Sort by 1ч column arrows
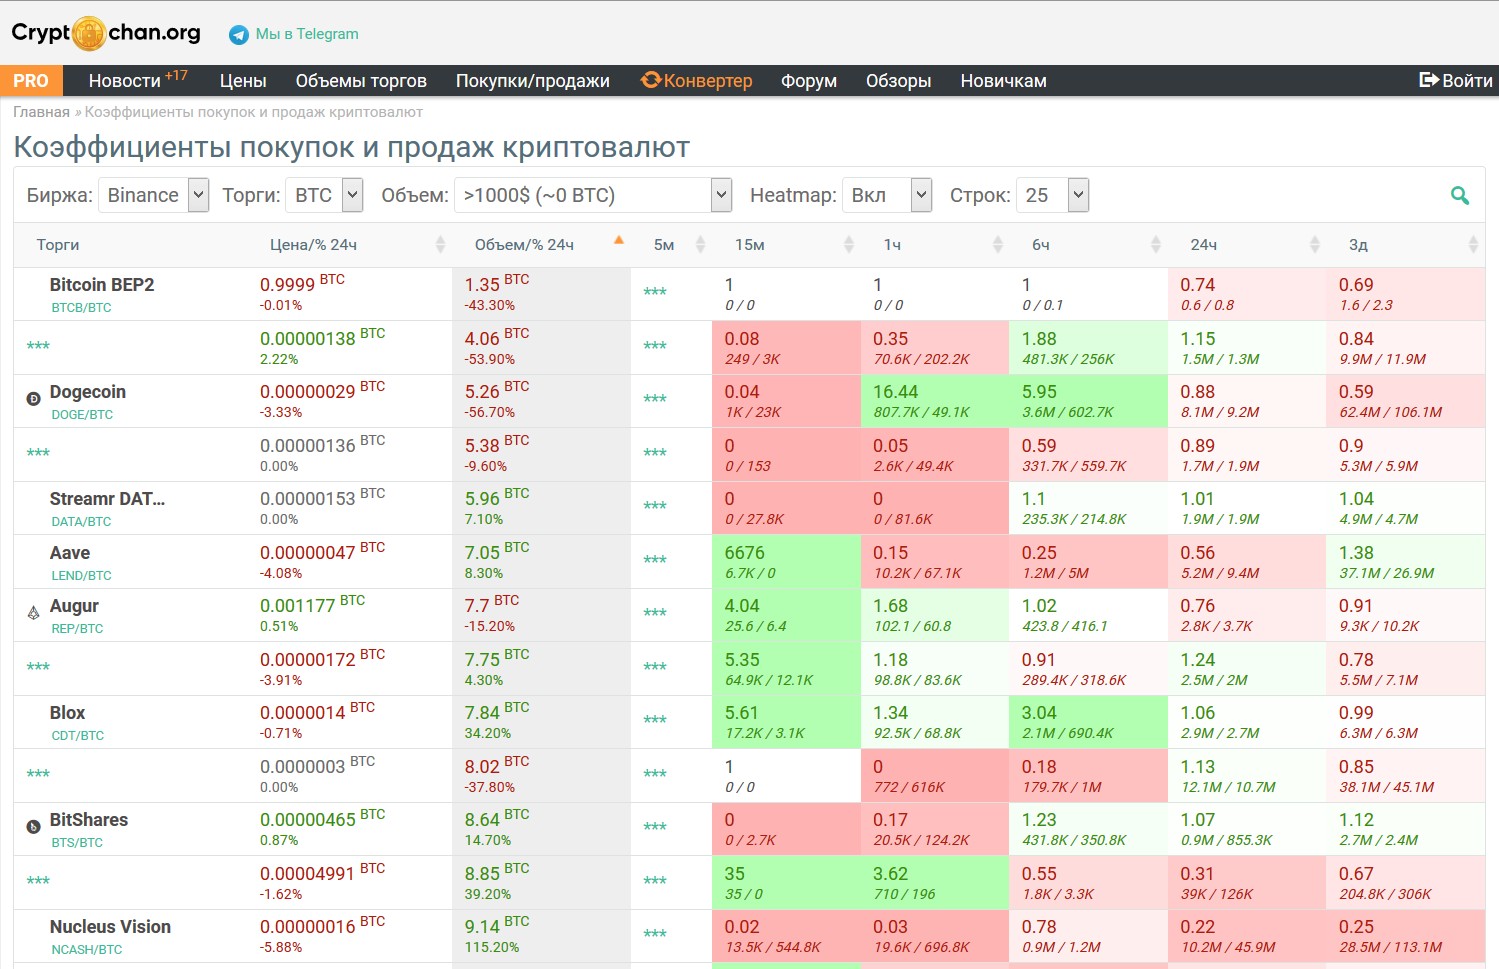The image size is (1499, 969). tap(997, 245)
